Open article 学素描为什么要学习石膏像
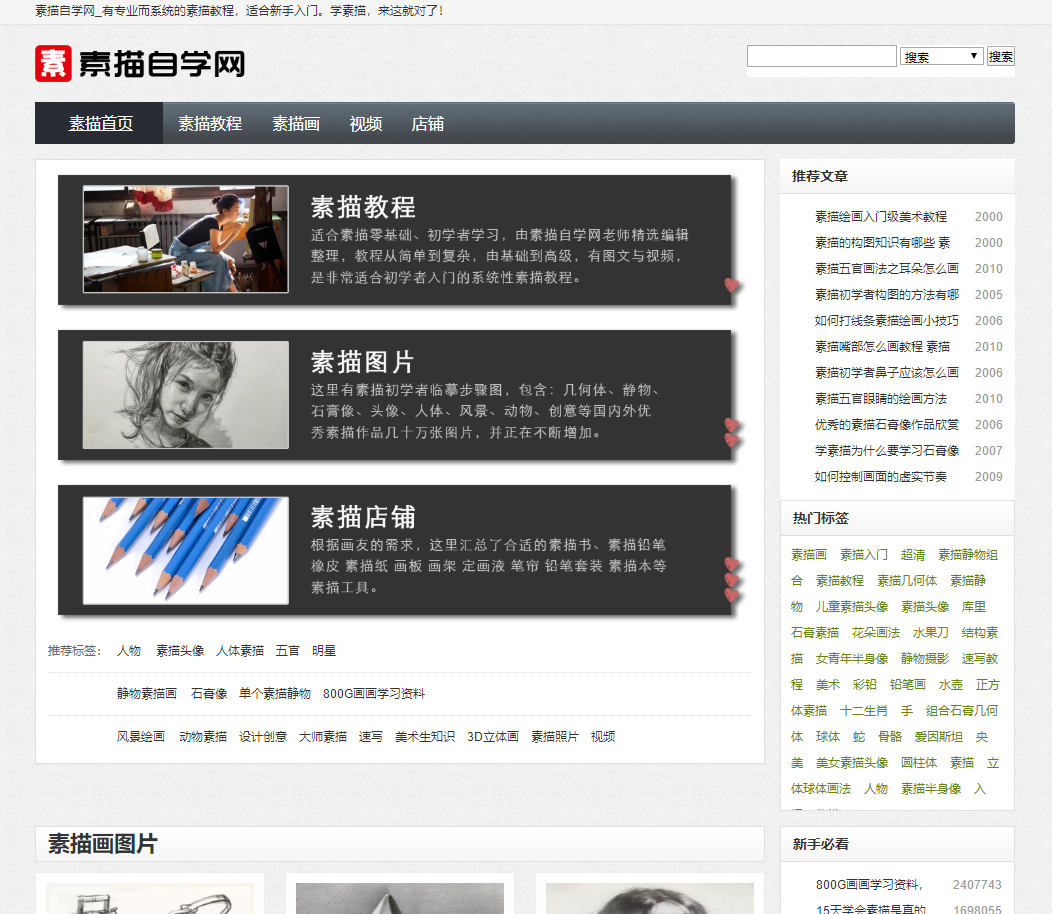 [x=887, y=450]
